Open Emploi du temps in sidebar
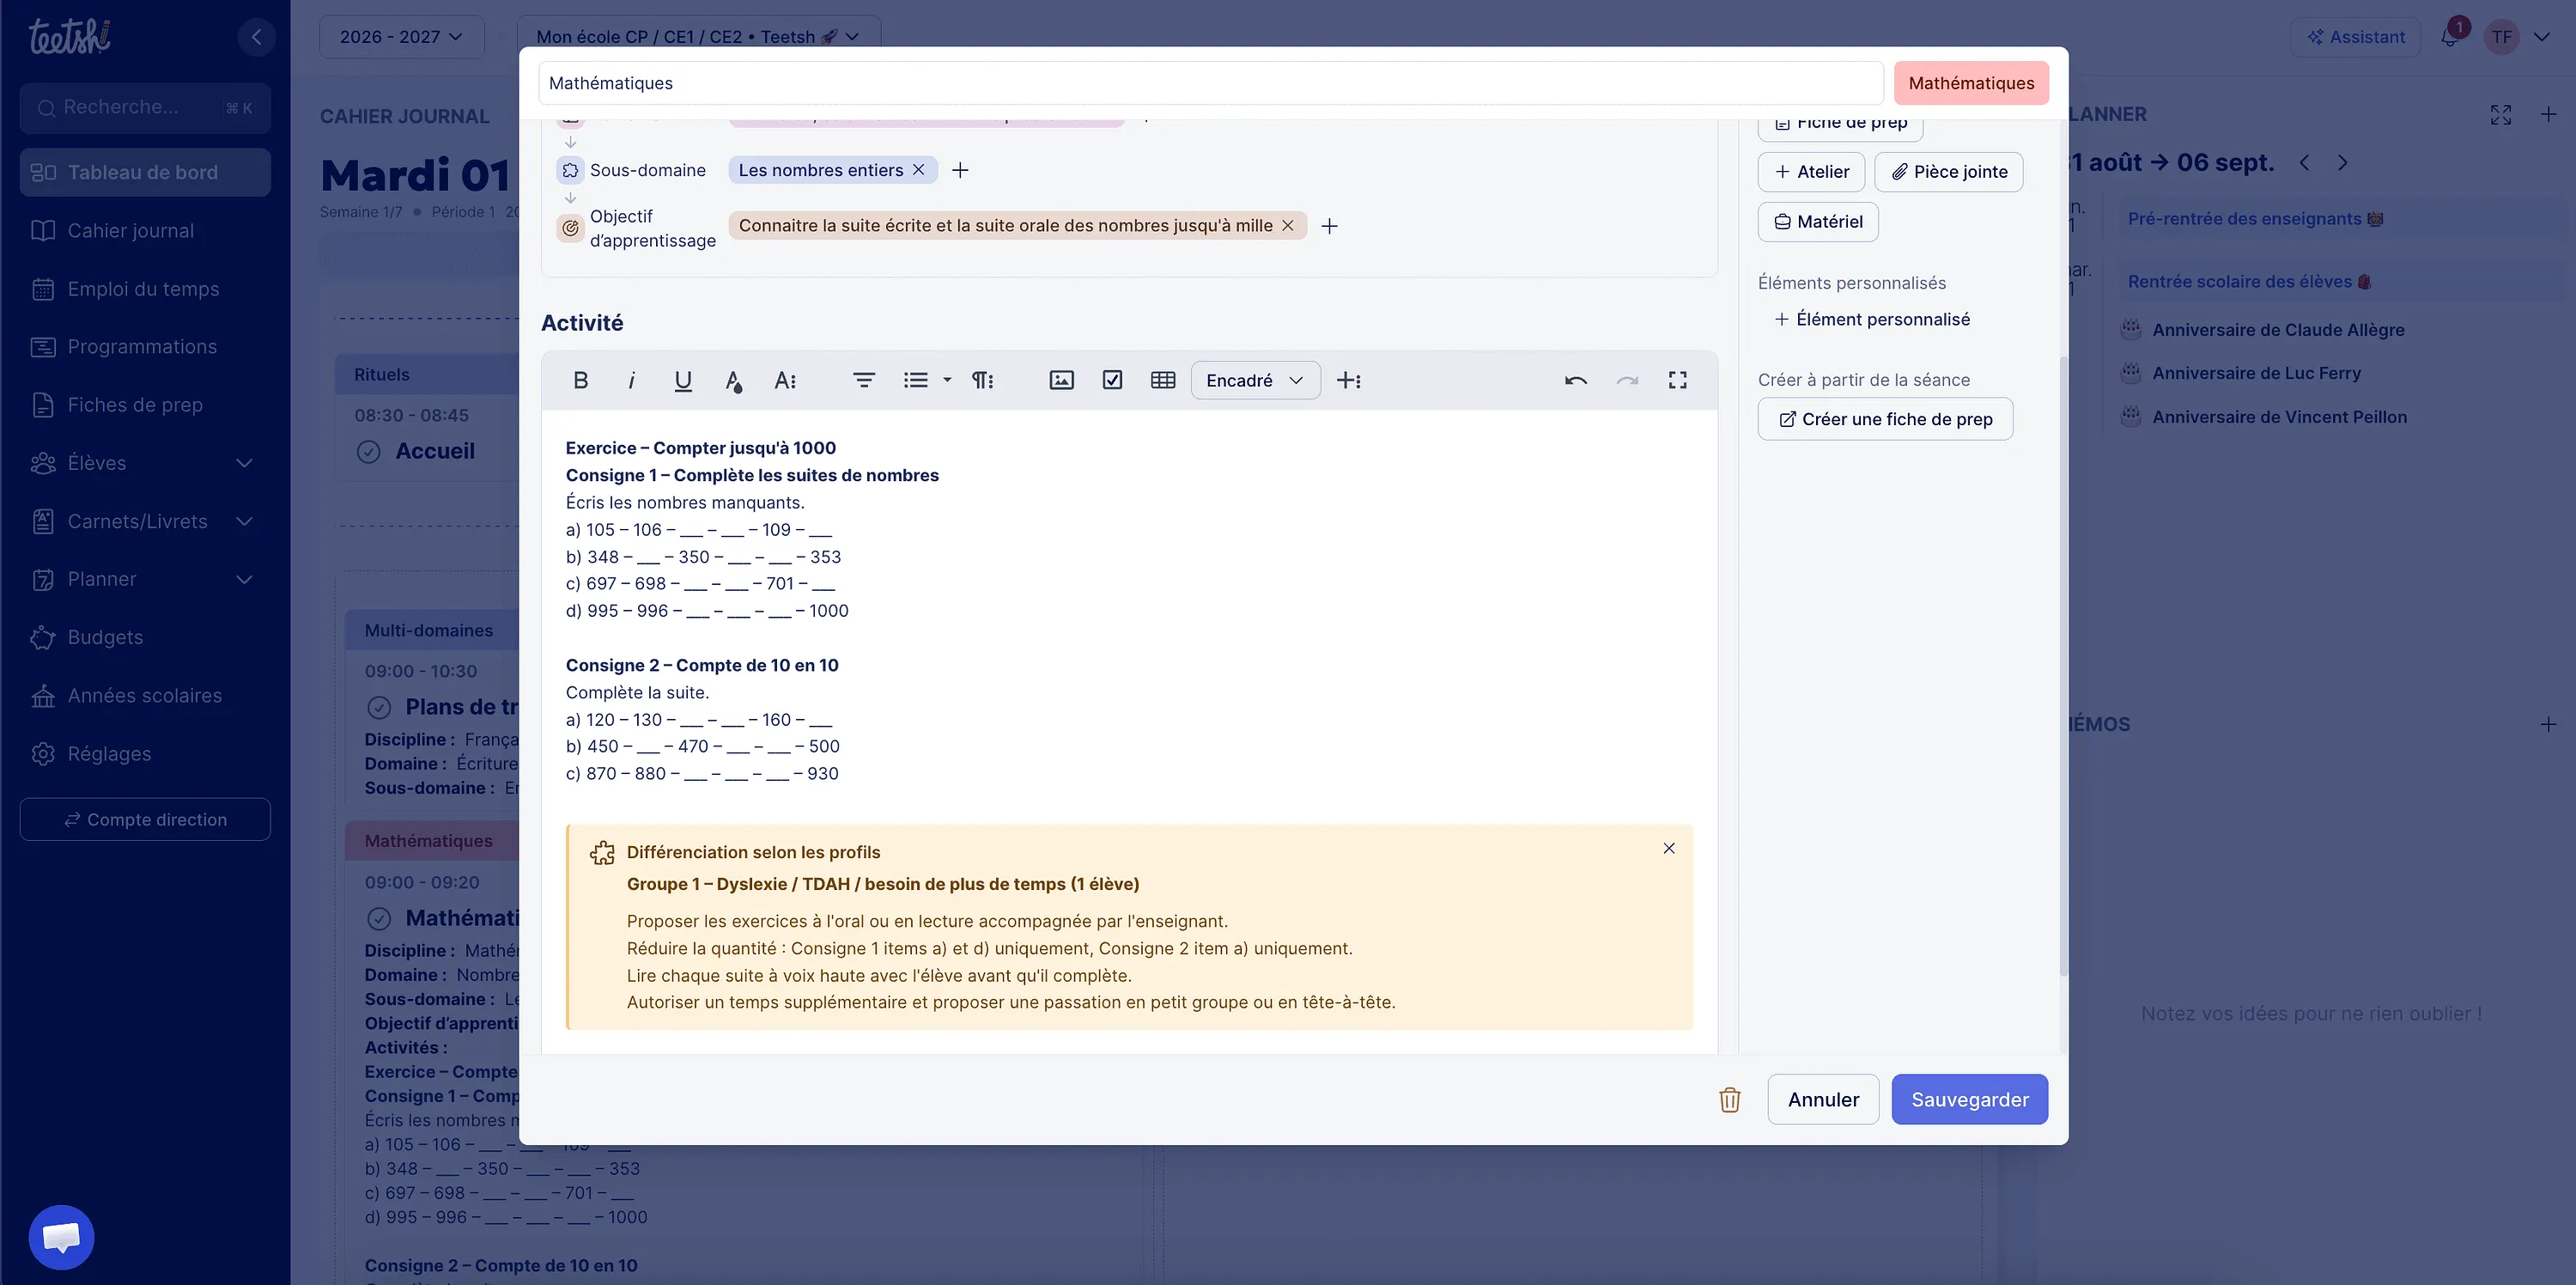This screenshot has height=1285, width=2576. tap(145, 289)
